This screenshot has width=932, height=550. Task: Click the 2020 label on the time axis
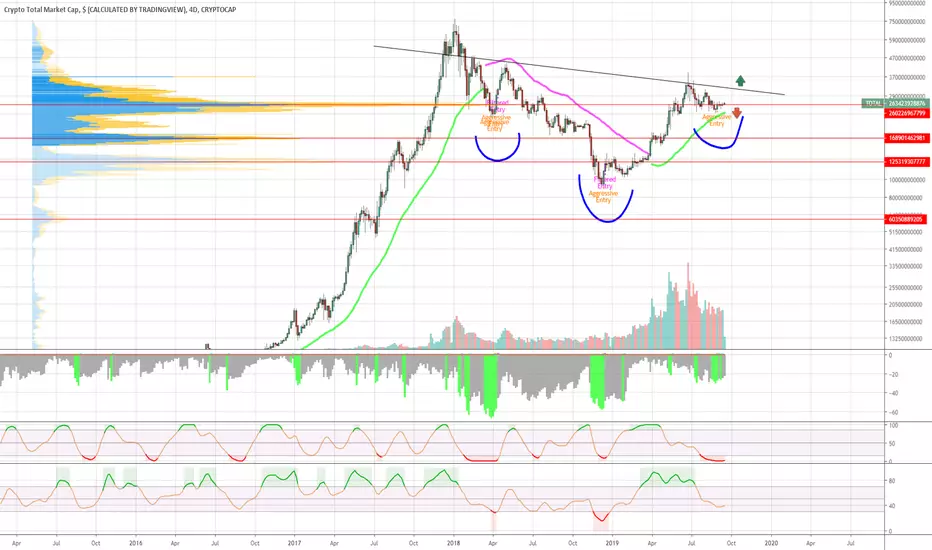pyautogui.click(x=771, y=543)
